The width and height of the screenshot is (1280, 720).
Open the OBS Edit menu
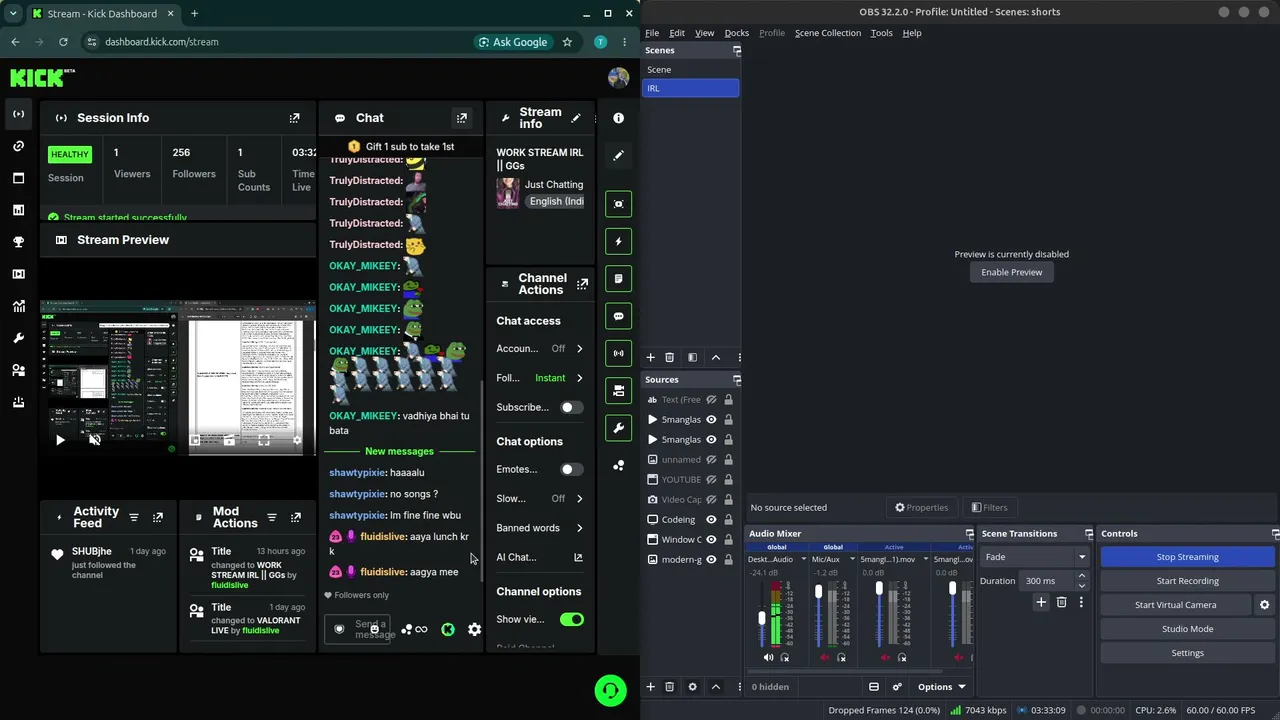tap(677, 33)
